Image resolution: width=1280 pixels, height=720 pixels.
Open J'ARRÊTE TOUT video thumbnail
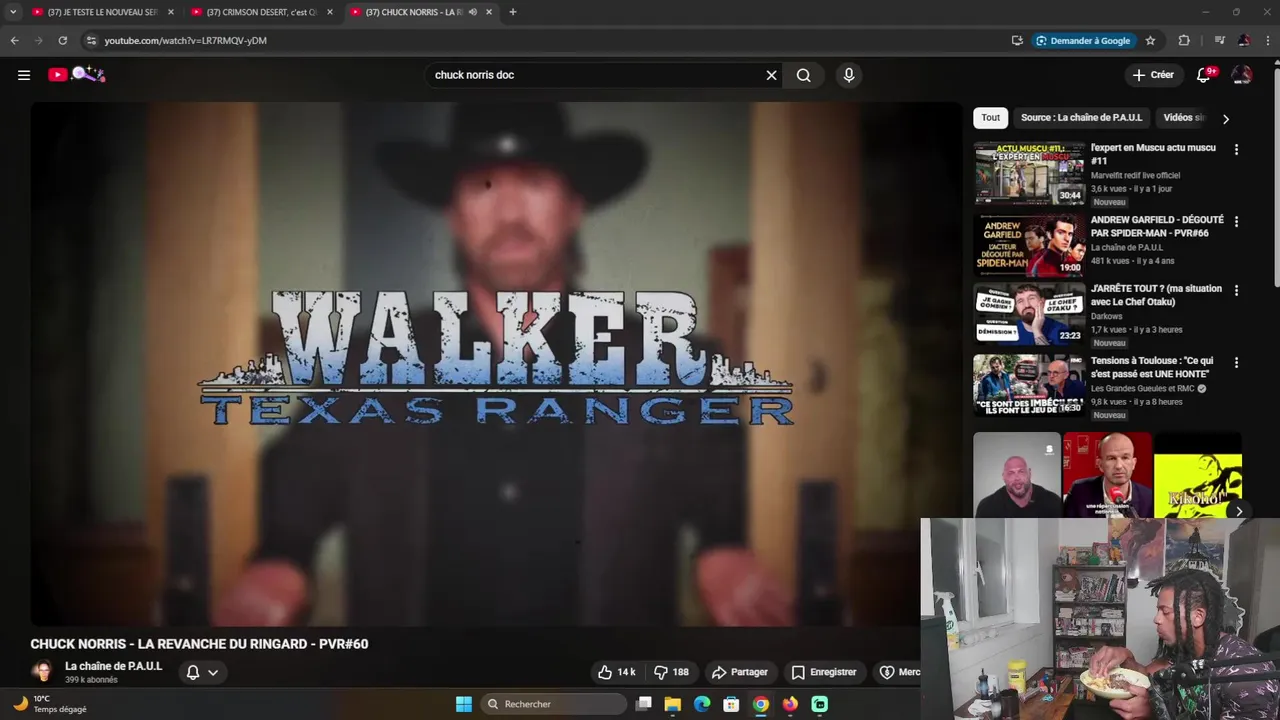pos(1029,314)
